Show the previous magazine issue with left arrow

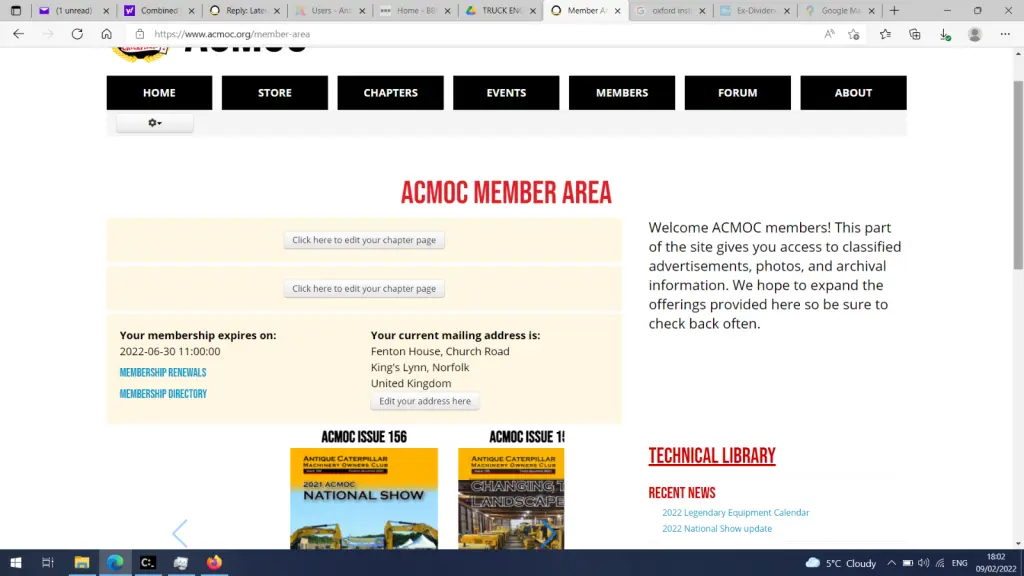click(180, 533)
